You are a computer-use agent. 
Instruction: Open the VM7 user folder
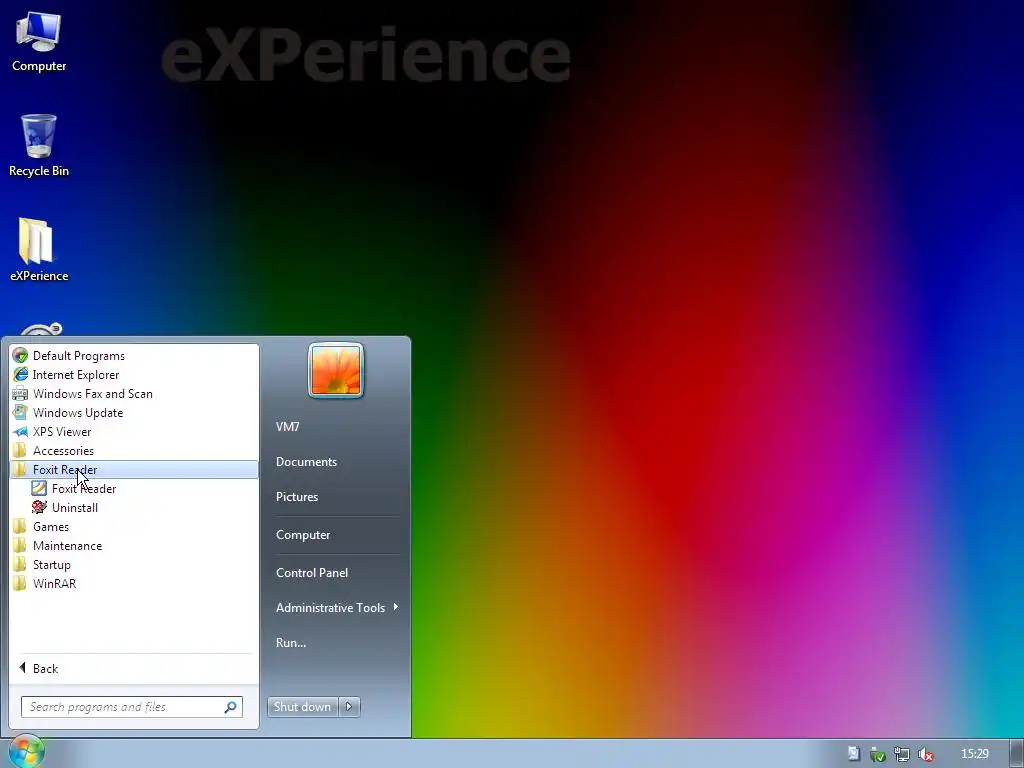pyautogui.click(x=287, y=426)
